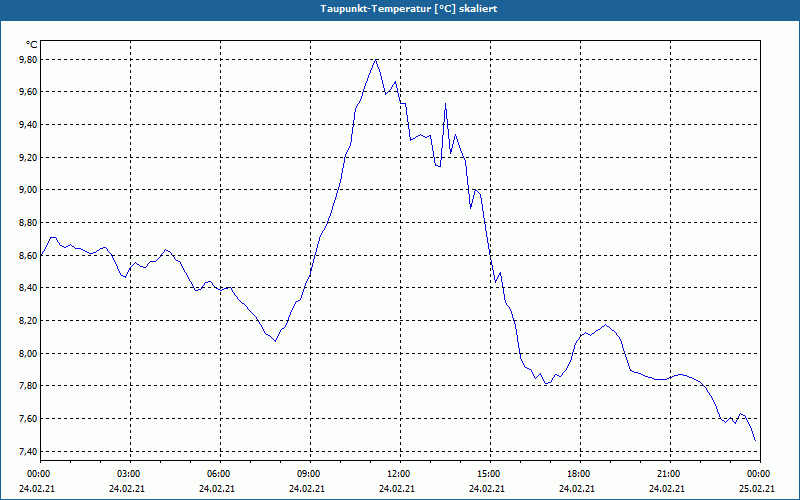Click the 8,80 y-axis value
Image resolution: width=800 pixels, height=500 pixels.
29,222
